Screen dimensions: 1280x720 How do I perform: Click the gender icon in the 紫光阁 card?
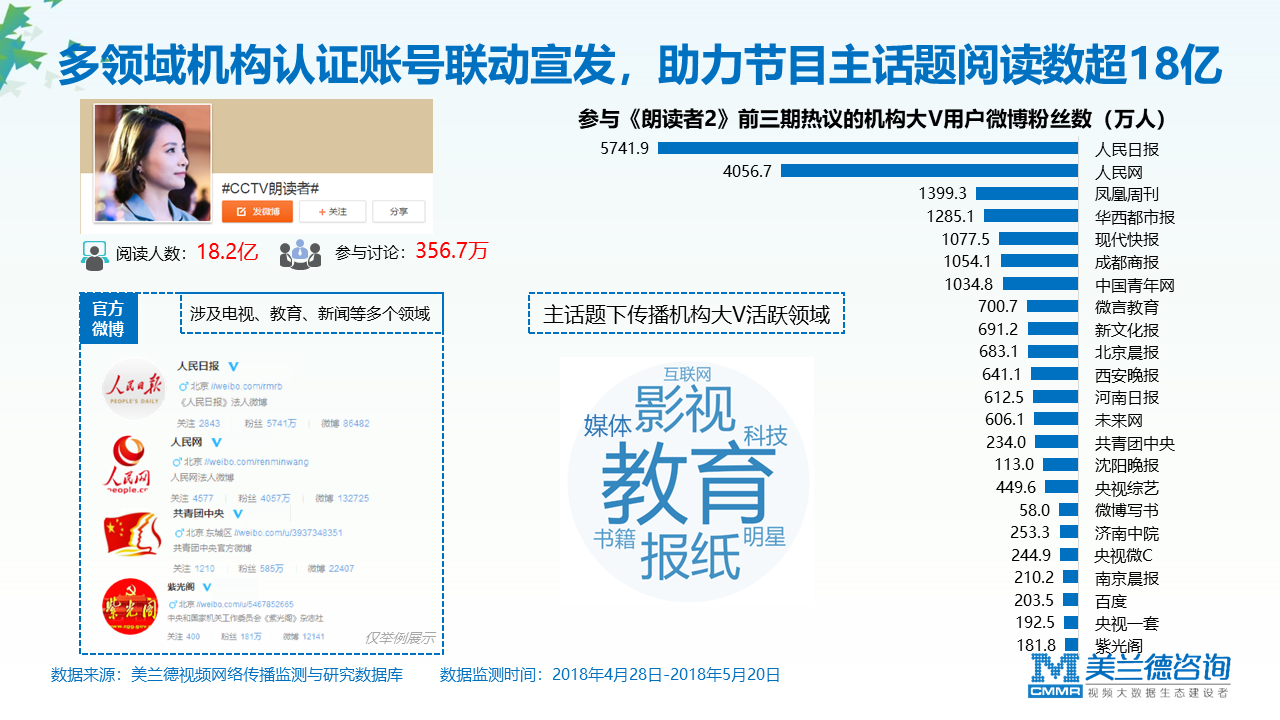174,605
